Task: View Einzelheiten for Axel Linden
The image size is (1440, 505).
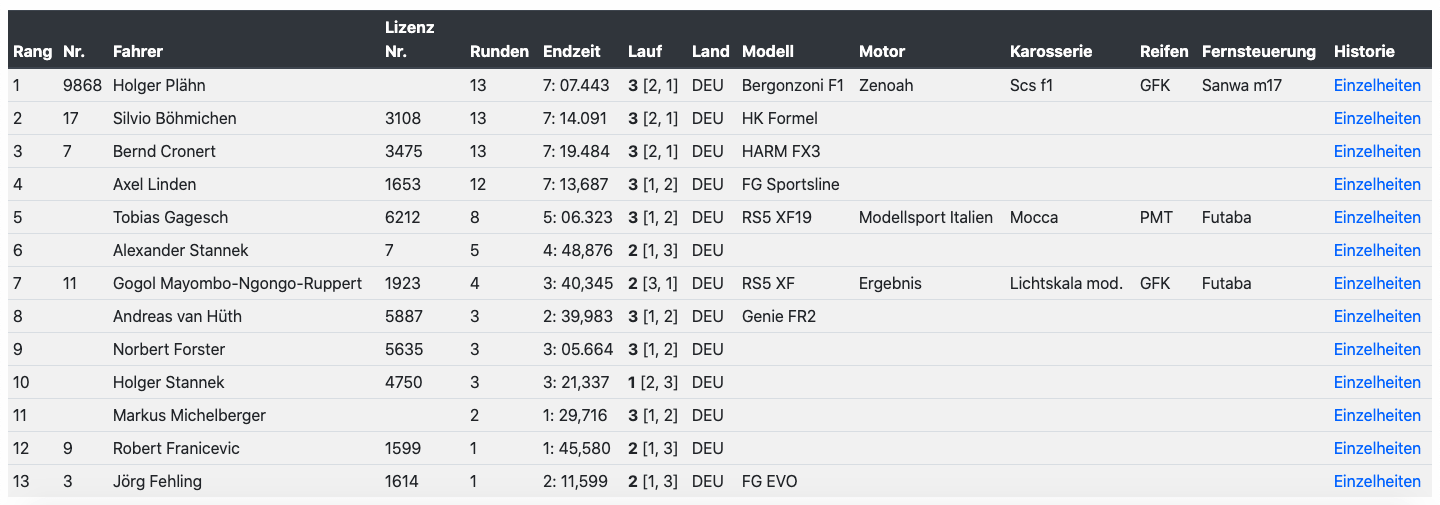Action: pos(1377,185)
